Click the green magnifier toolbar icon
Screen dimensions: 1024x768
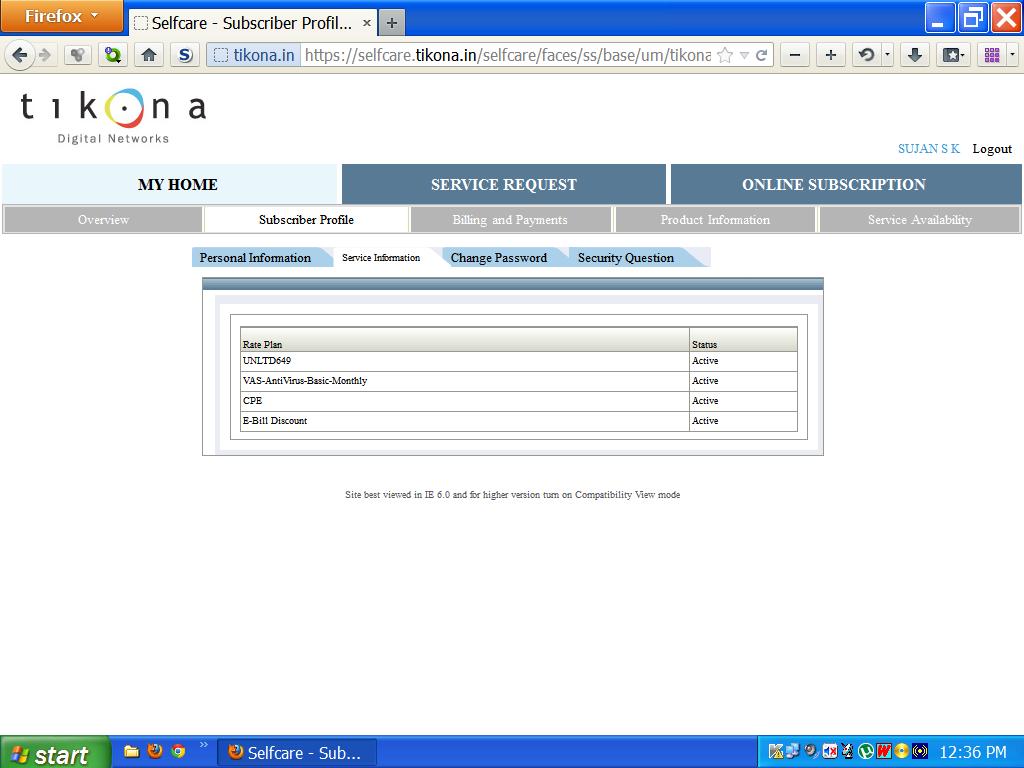pos(113,55)
